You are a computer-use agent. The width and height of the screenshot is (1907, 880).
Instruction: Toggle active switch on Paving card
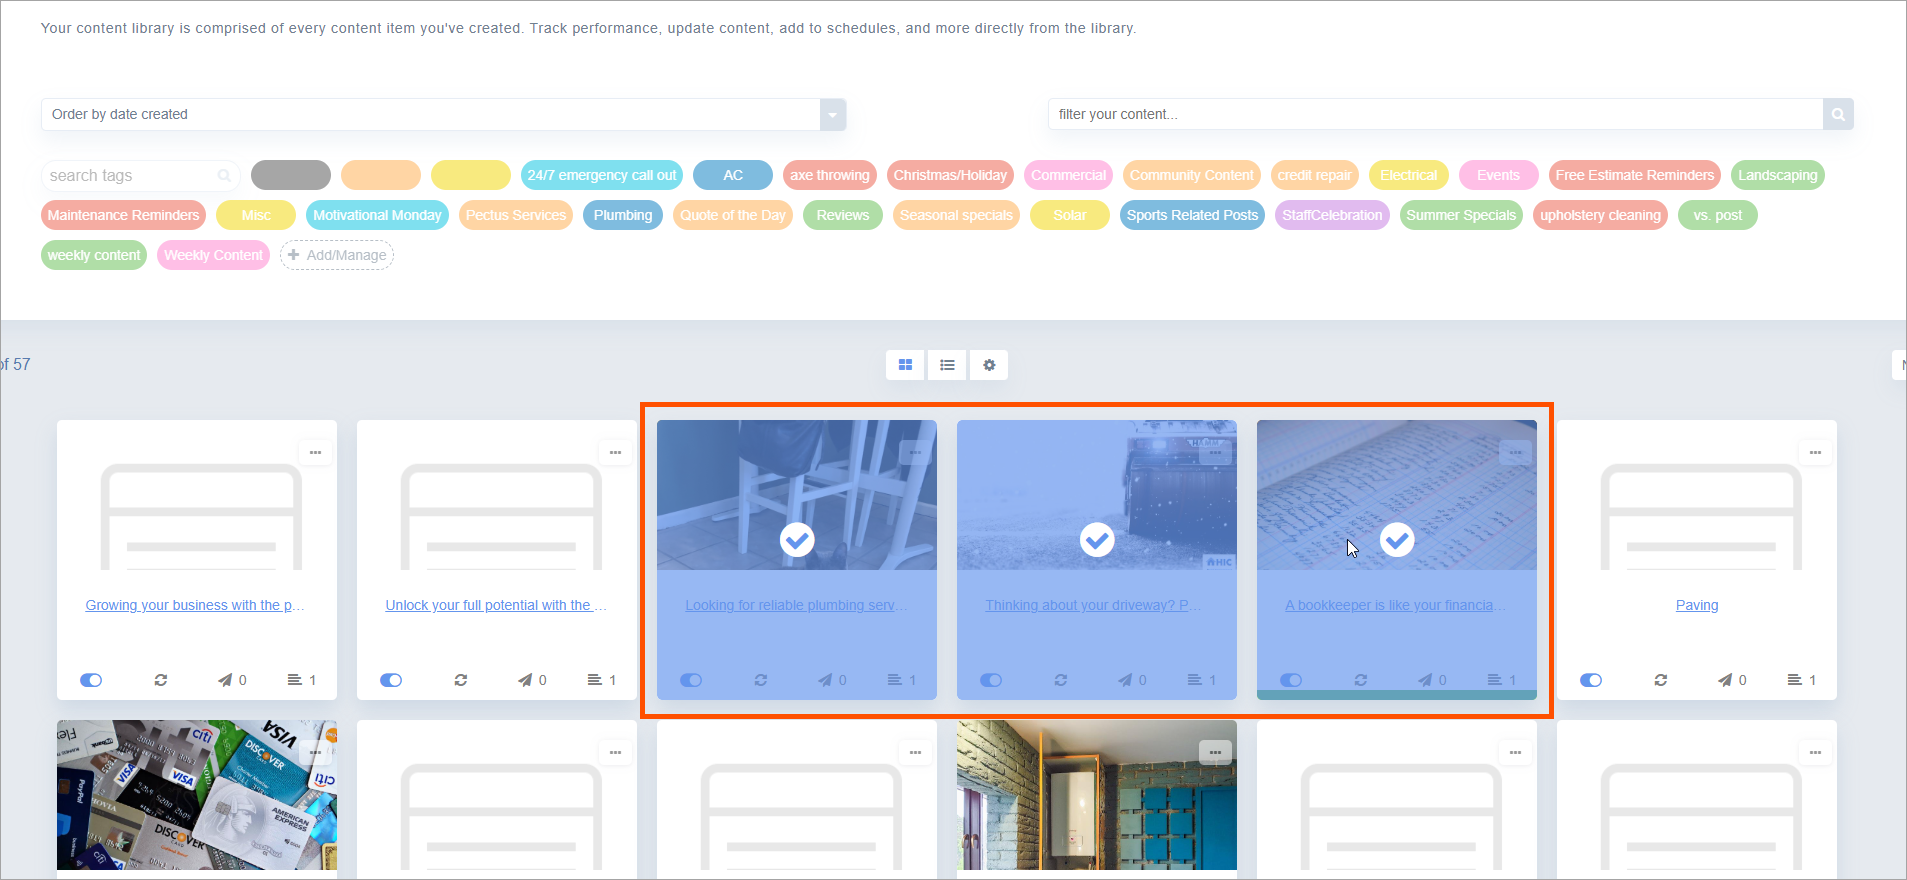(1591, 680)
